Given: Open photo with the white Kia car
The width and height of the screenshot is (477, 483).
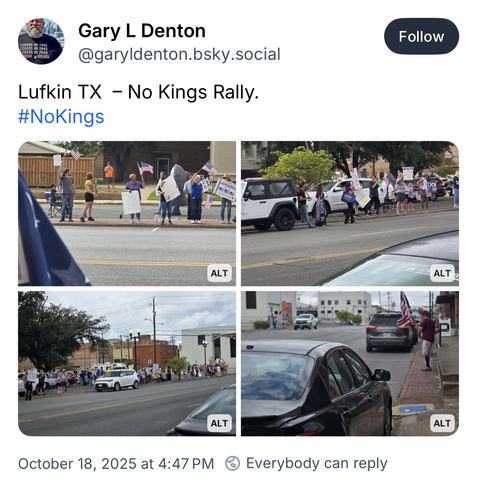Looking at the screenshot, I should (127, 363).
